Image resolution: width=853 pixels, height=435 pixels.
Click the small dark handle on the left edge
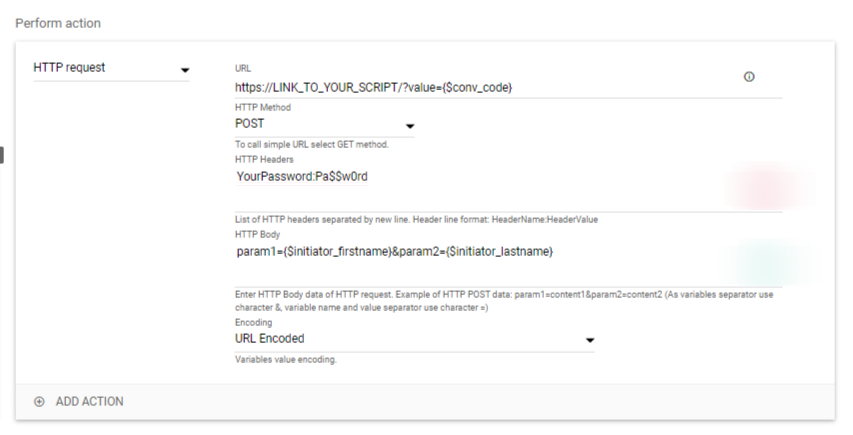coord(2,155)
